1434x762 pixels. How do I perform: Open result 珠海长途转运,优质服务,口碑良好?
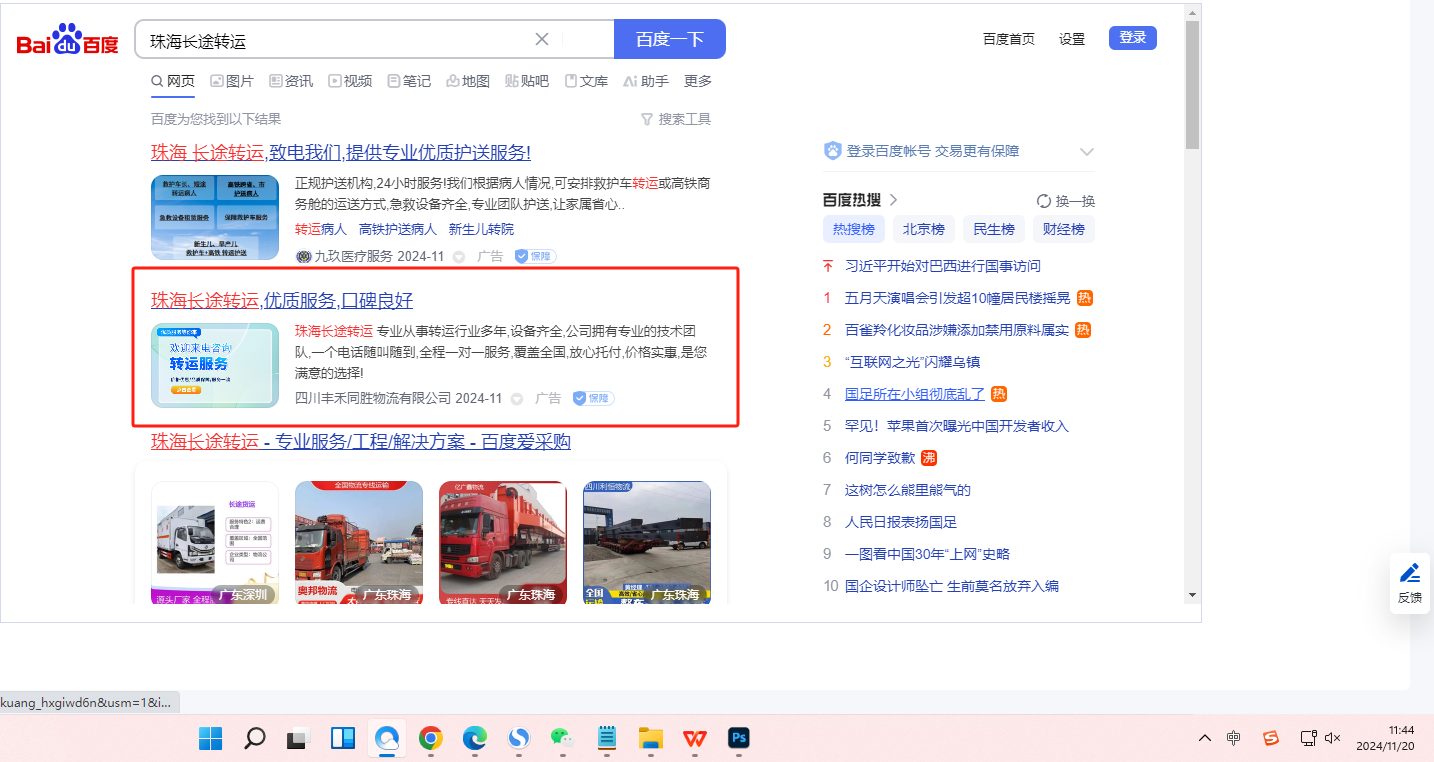point(282,301)
